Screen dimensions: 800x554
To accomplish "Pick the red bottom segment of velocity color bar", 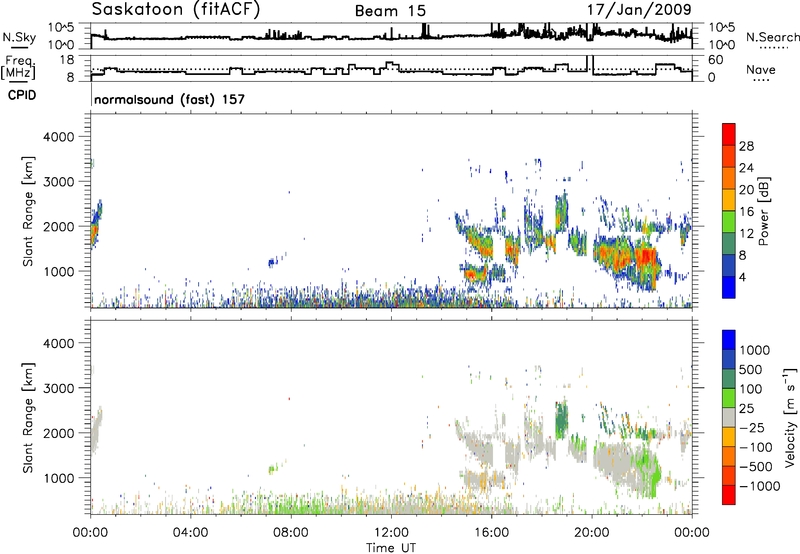I will pos(729,495).
